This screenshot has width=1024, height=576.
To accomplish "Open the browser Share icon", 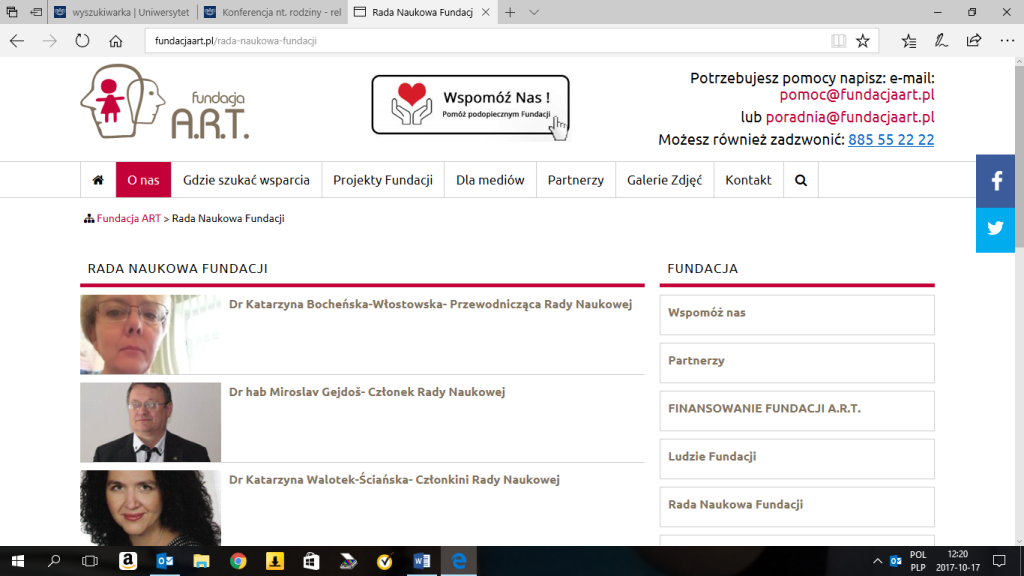I will pyautogui.click(x=974, y=41).
